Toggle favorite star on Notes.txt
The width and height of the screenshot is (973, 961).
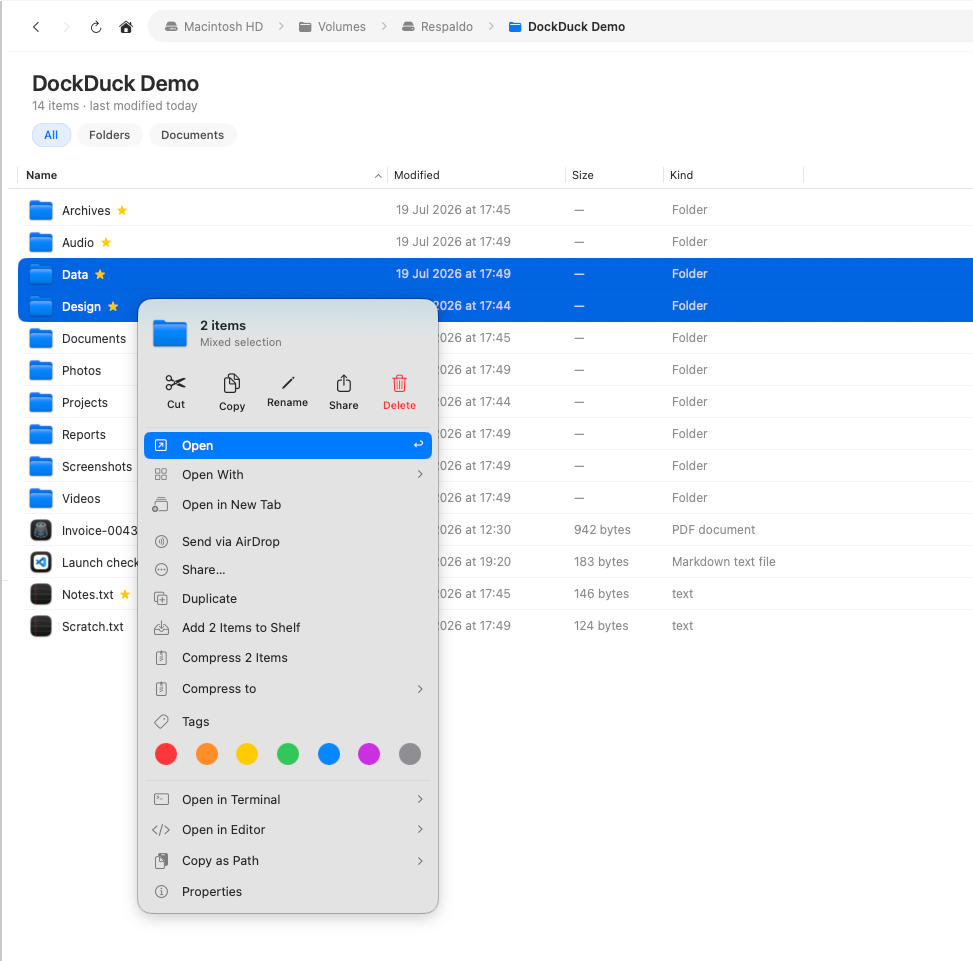(125, 594)
